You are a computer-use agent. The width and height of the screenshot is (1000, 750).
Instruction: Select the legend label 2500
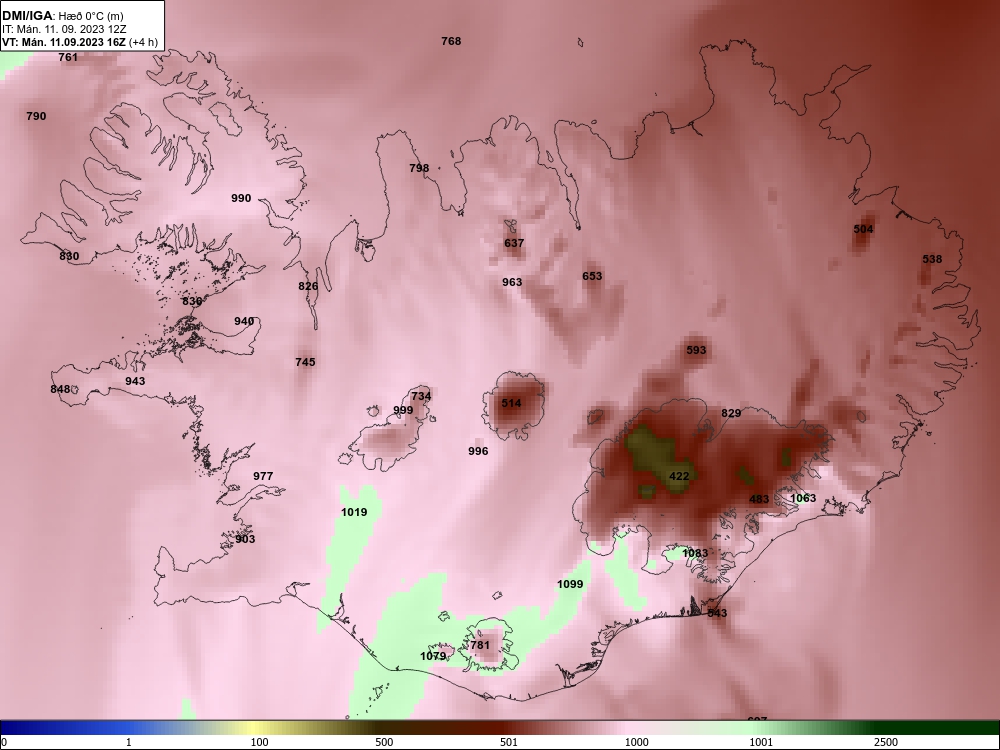click(x=886, y=742)
